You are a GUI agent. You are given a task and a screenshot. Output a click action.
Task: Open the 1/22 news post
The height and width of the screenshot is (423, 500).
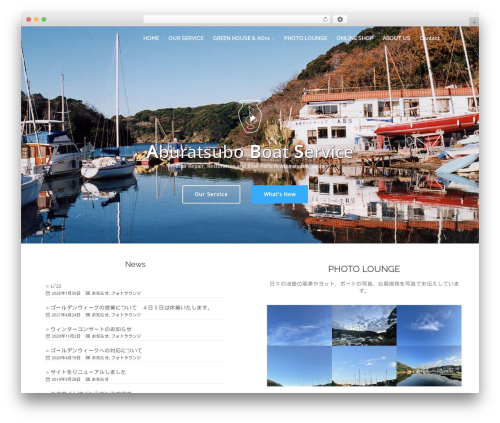tap(56, 286)
